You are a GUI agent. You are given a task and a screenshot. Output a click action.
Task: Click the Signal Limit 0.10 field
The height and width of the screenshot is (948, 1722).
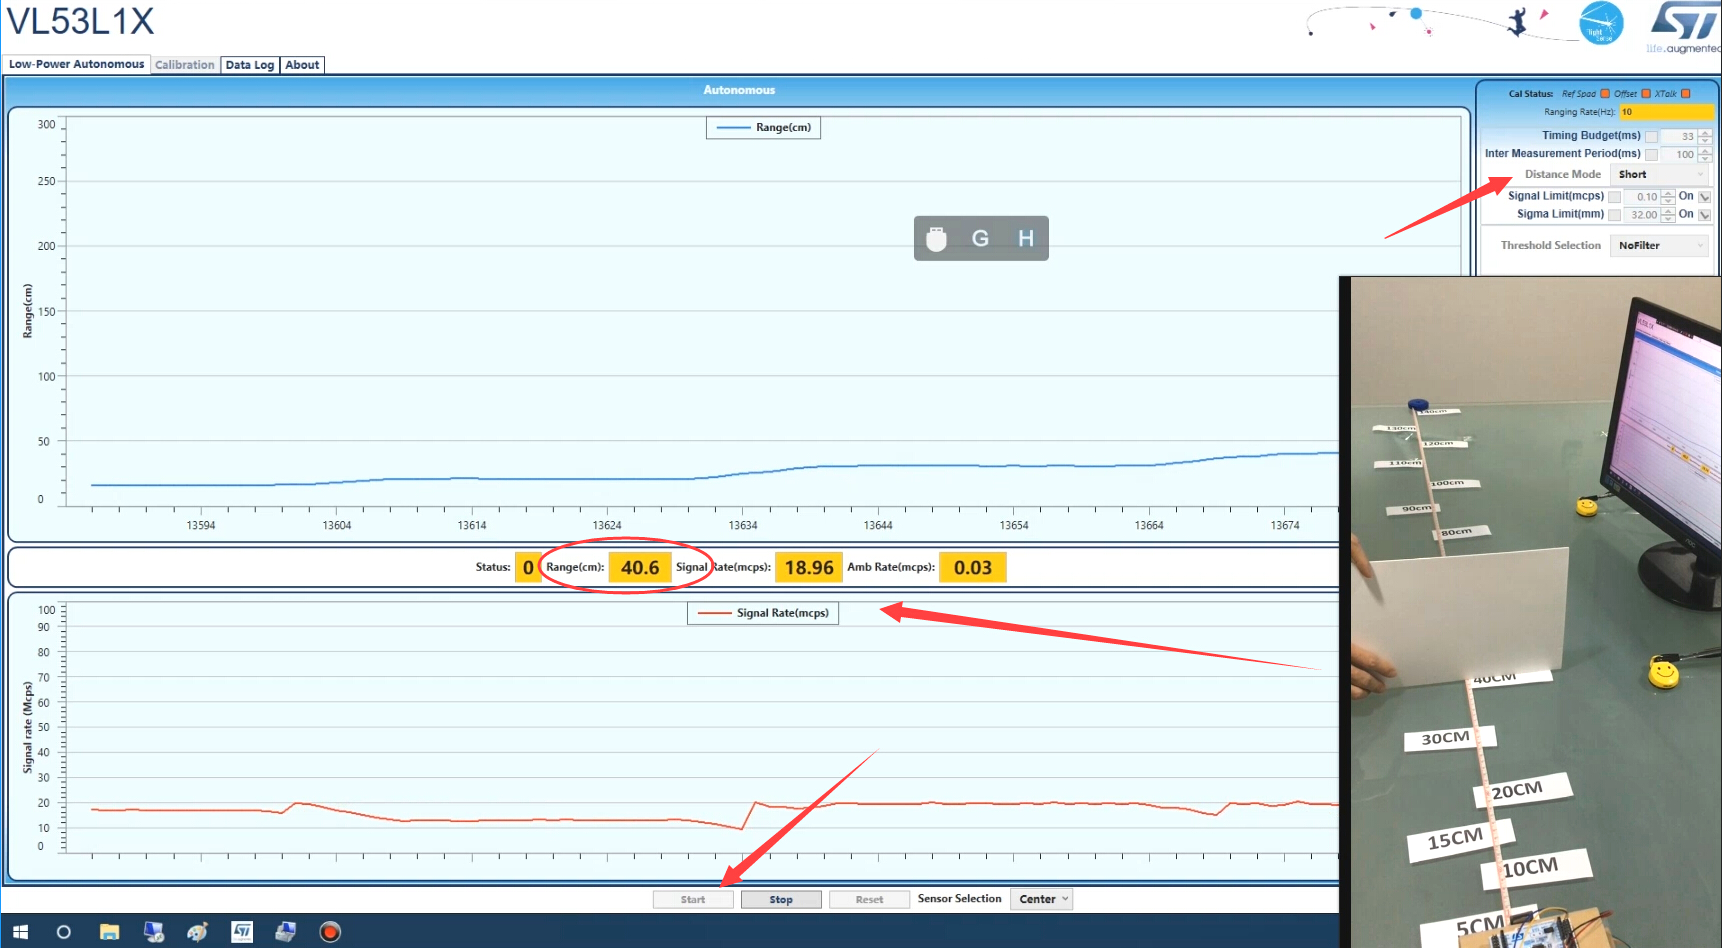point(1642,197)
